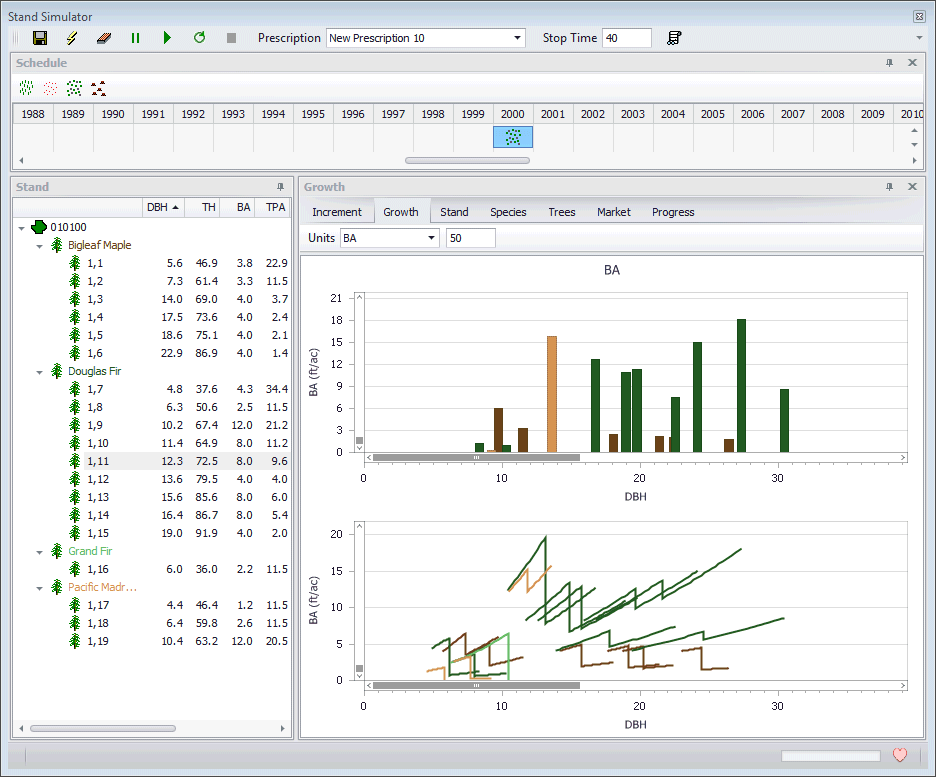Click the dark green dotted thinning icon in Schedule toolbar
This screenshot has width=936, height=777.
click(x=74, y=88)
